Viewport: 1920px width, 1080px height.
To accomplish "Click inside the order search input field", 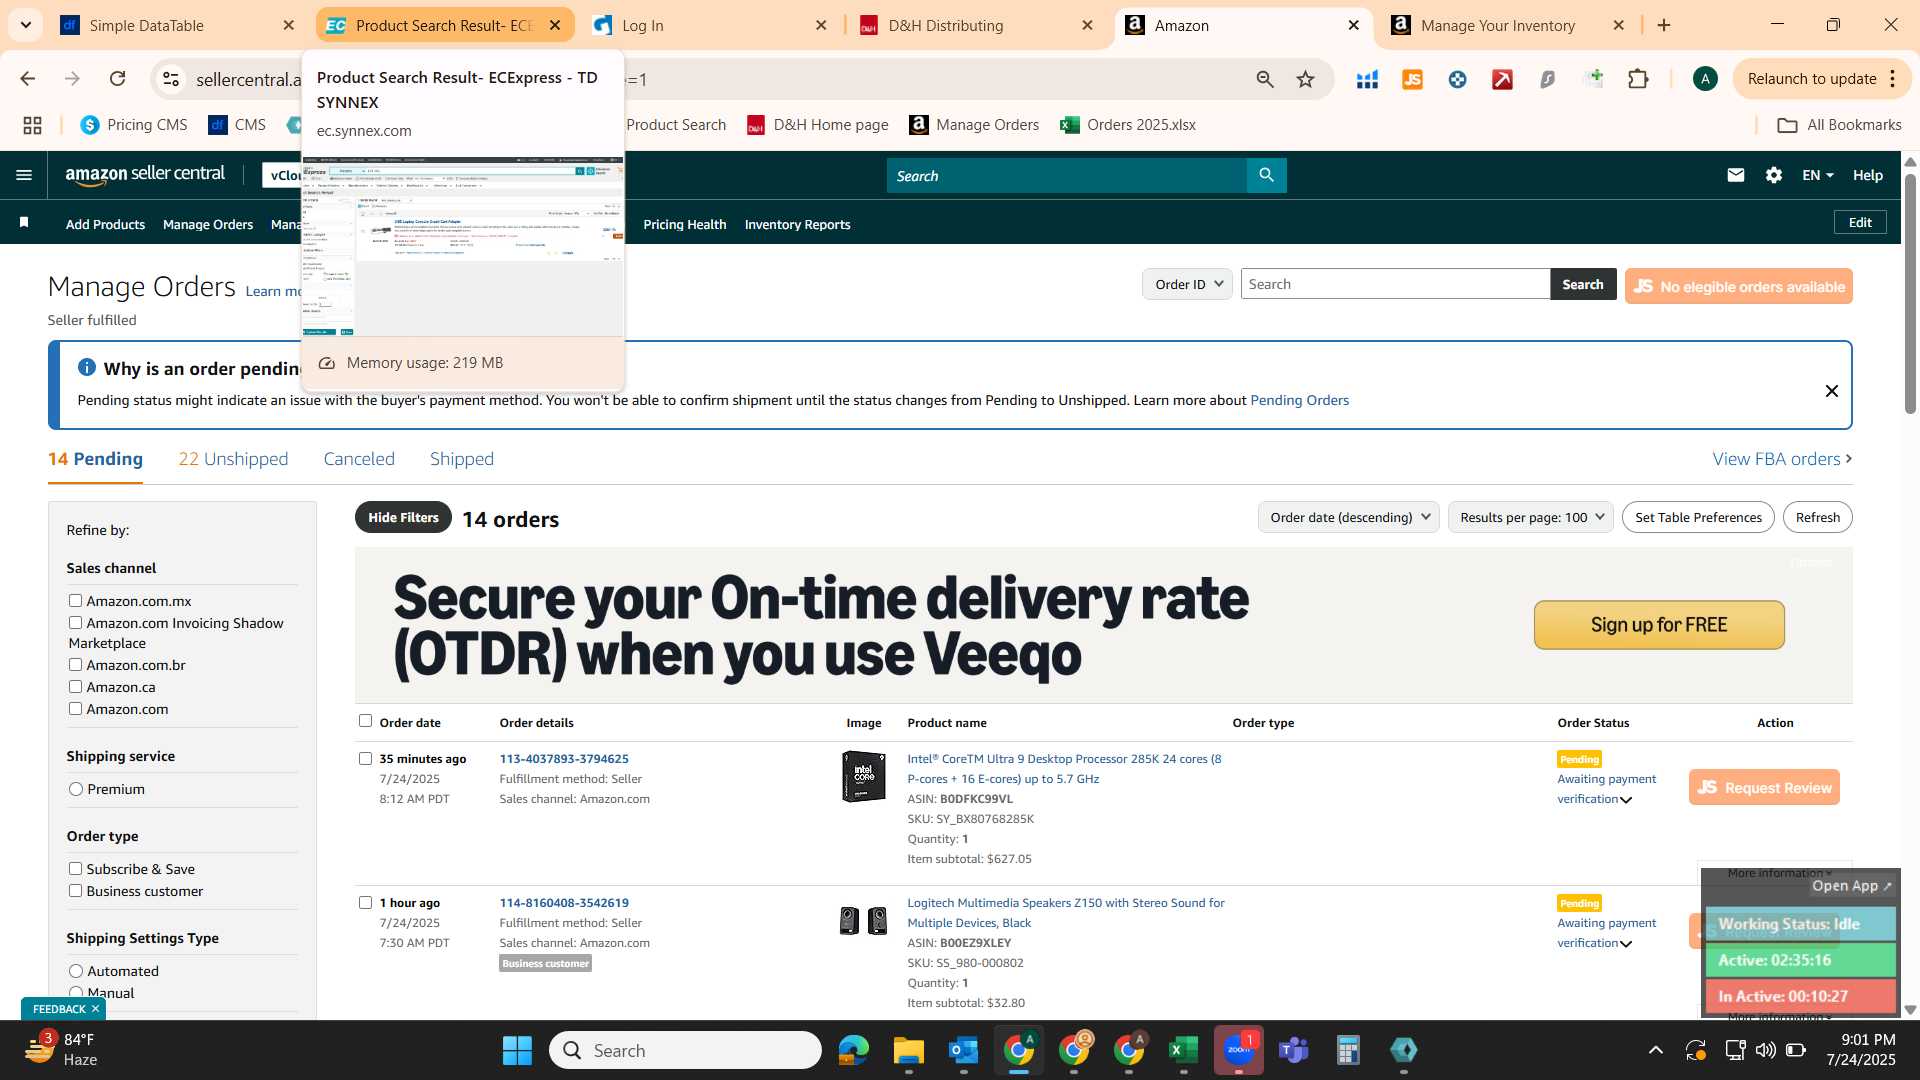I will 1395,284.
